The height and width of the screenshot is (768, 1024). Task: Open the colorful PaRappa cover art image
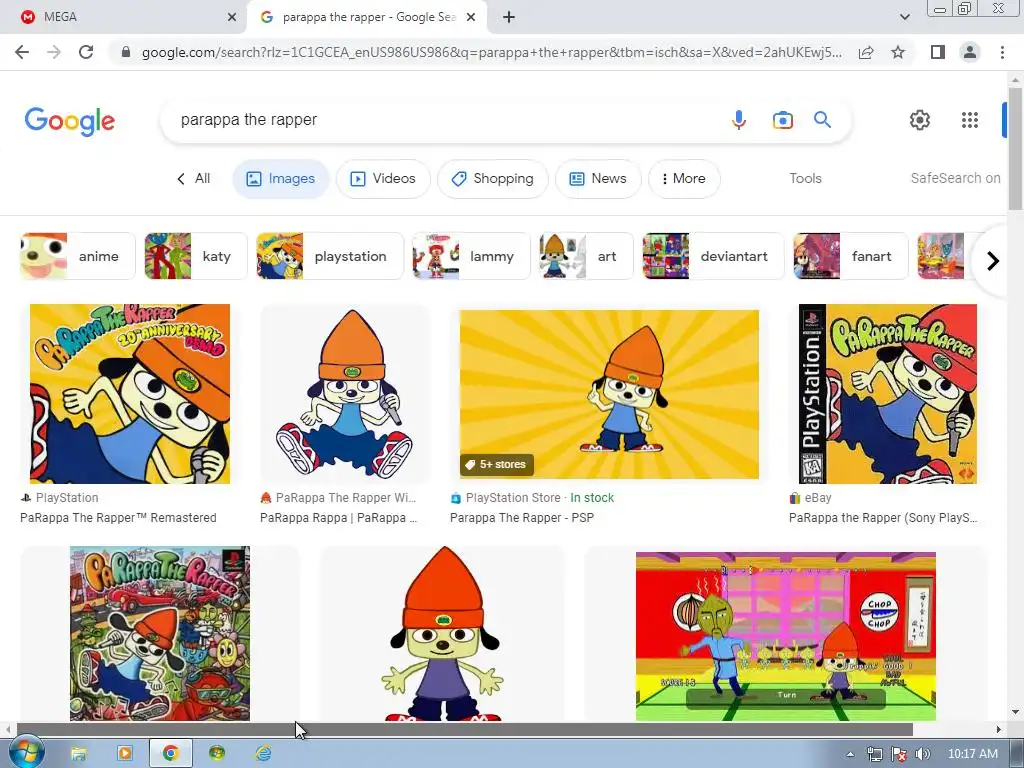click(160, 633)
